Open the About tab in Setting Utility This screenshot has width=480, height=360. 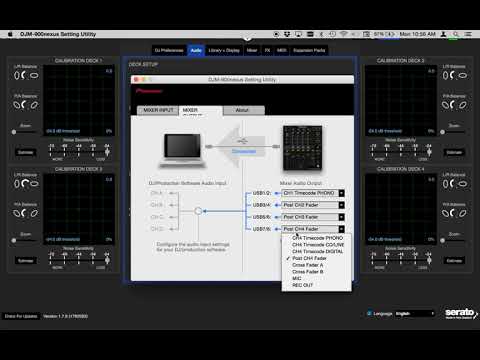[243, 110]
